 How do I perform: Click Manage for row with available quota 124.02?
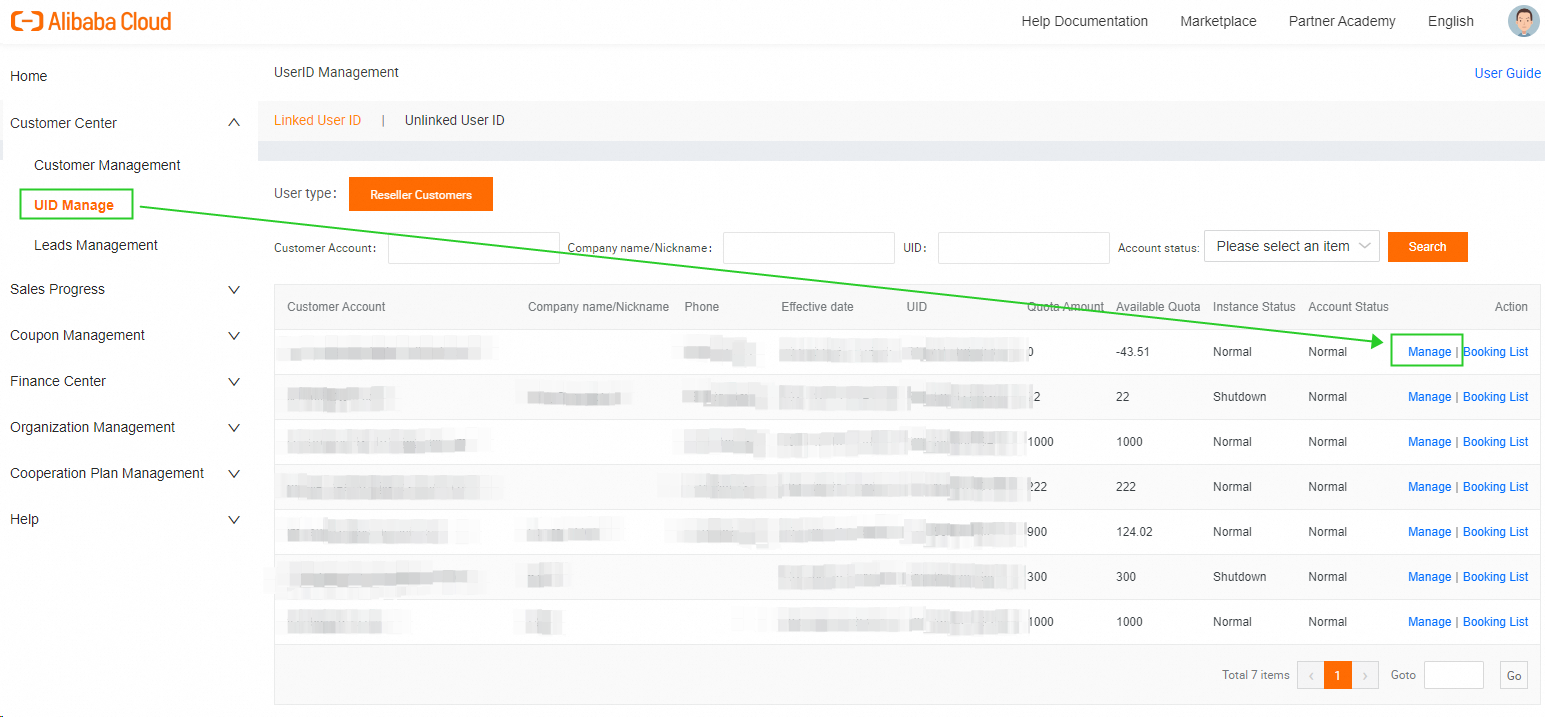point(1429,532)
